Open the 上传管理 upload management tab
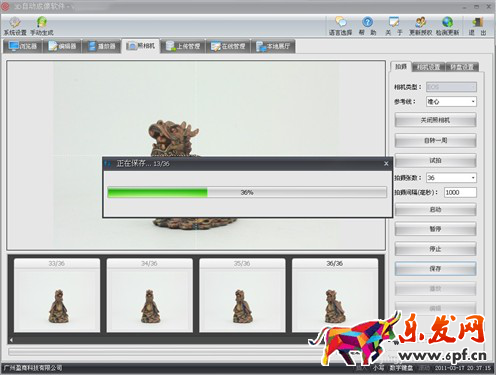497x376 pixels. click(183, 46)
